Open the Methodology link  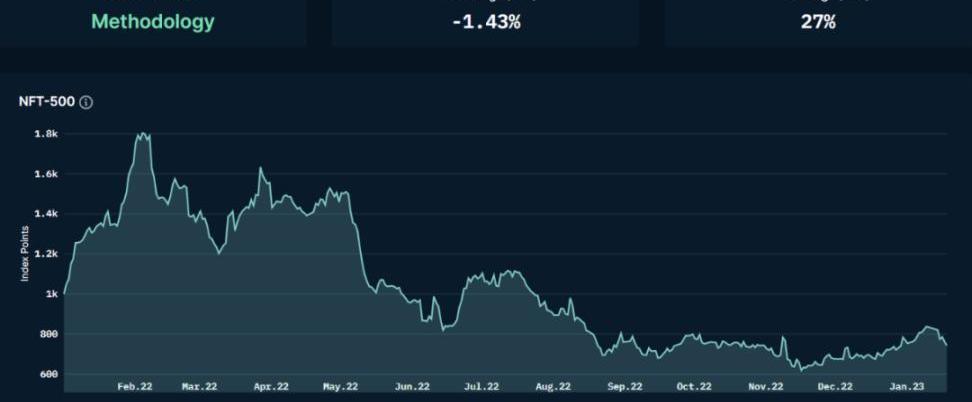click(153, 21)
